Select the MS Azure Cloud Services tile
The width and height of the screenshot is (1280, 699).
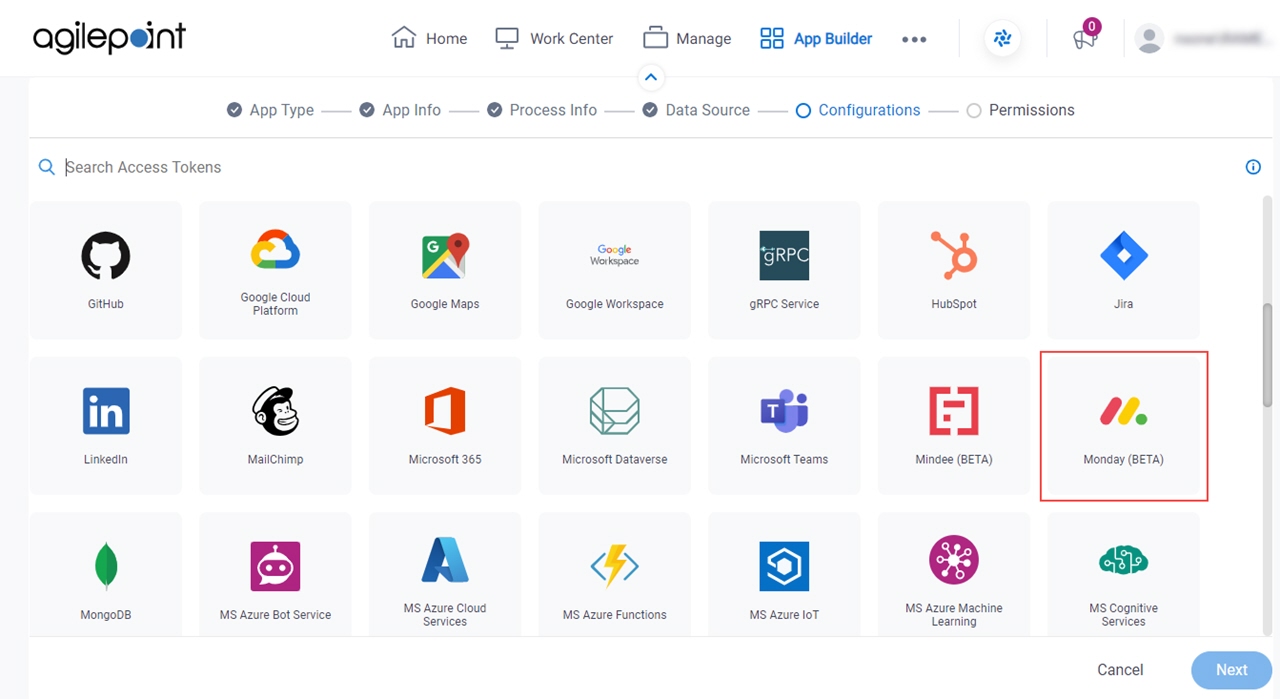[445, 574]
